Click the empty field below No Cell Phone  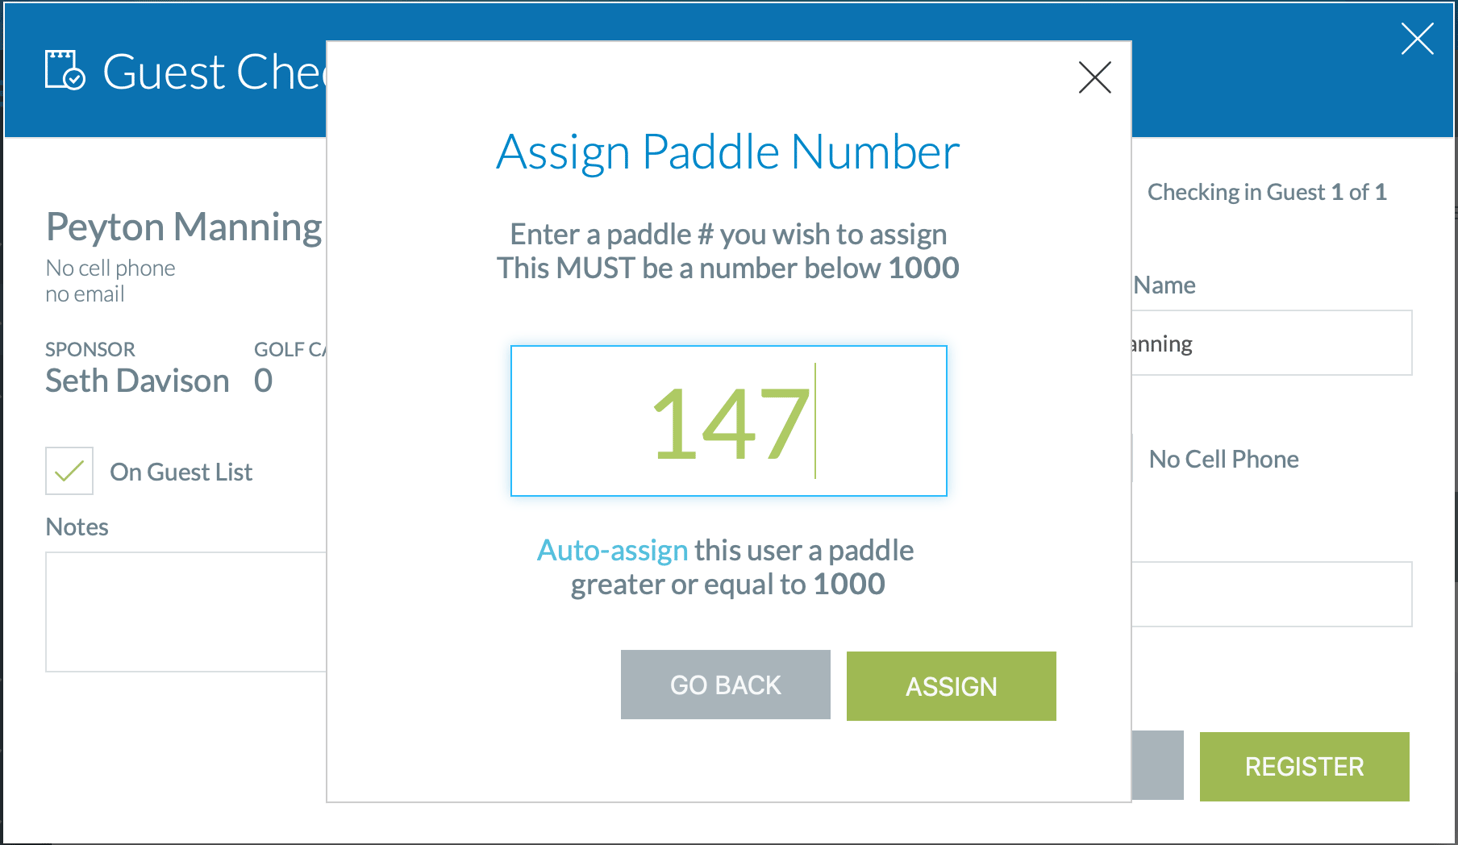1270,594
